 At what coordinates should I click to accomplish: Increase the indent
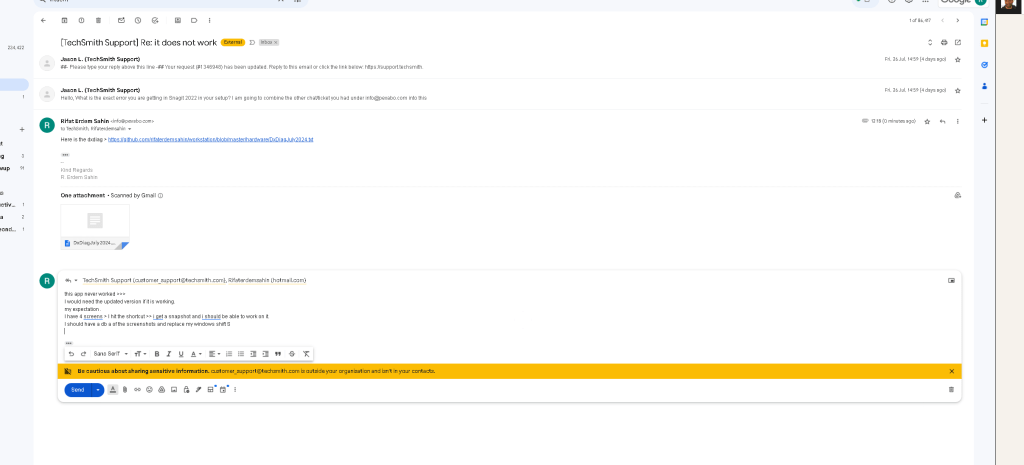265,354
